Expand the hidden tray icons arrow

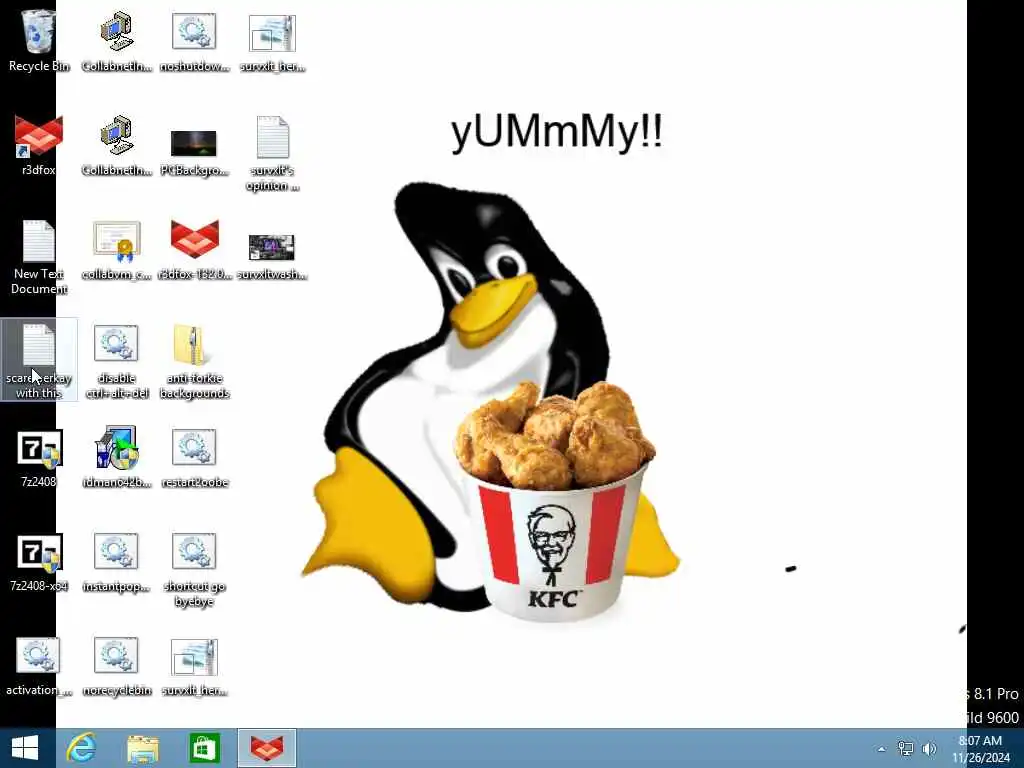(882, 749)
